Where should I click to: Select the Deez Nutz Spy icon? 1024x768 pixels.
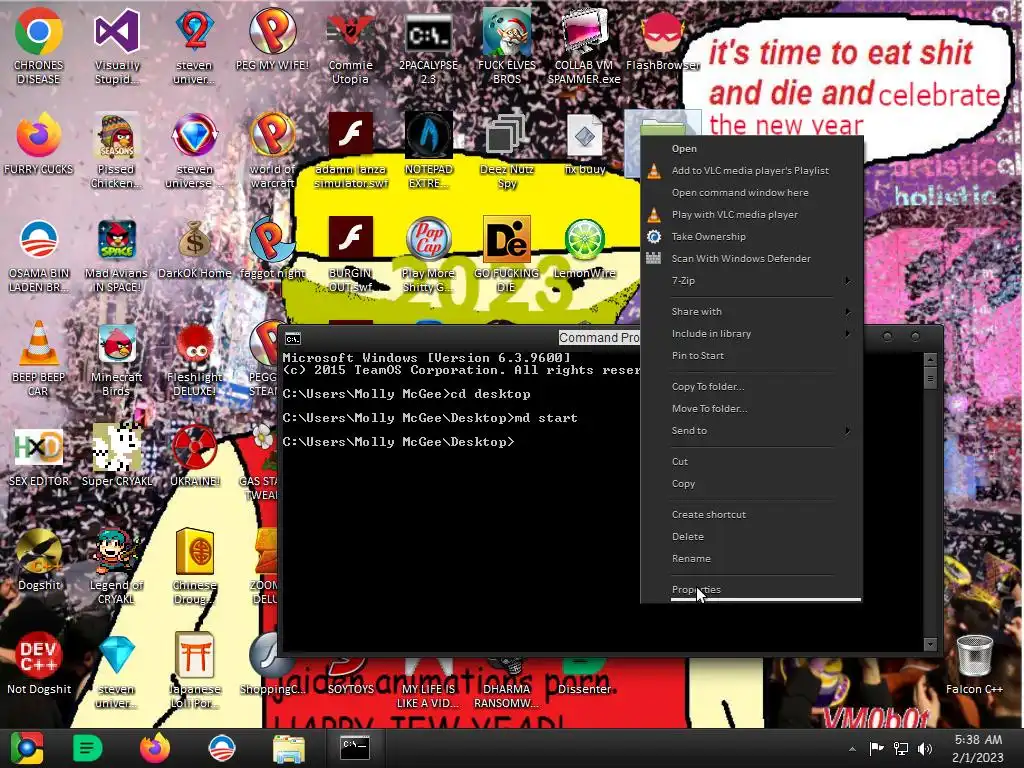pyautogui.click(x=507, y=151)
